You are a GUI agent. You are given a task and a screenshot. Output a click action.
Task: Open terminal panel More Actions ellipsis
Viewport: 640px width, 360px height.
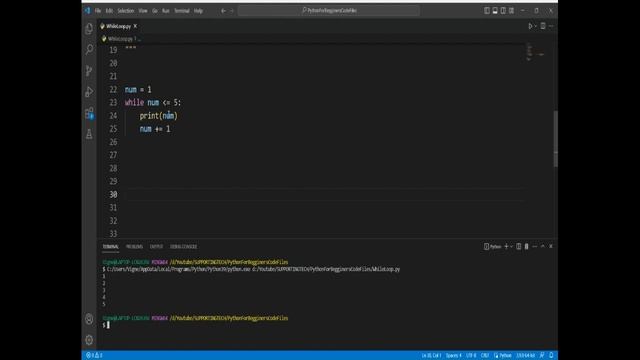(x=535, y=247)
